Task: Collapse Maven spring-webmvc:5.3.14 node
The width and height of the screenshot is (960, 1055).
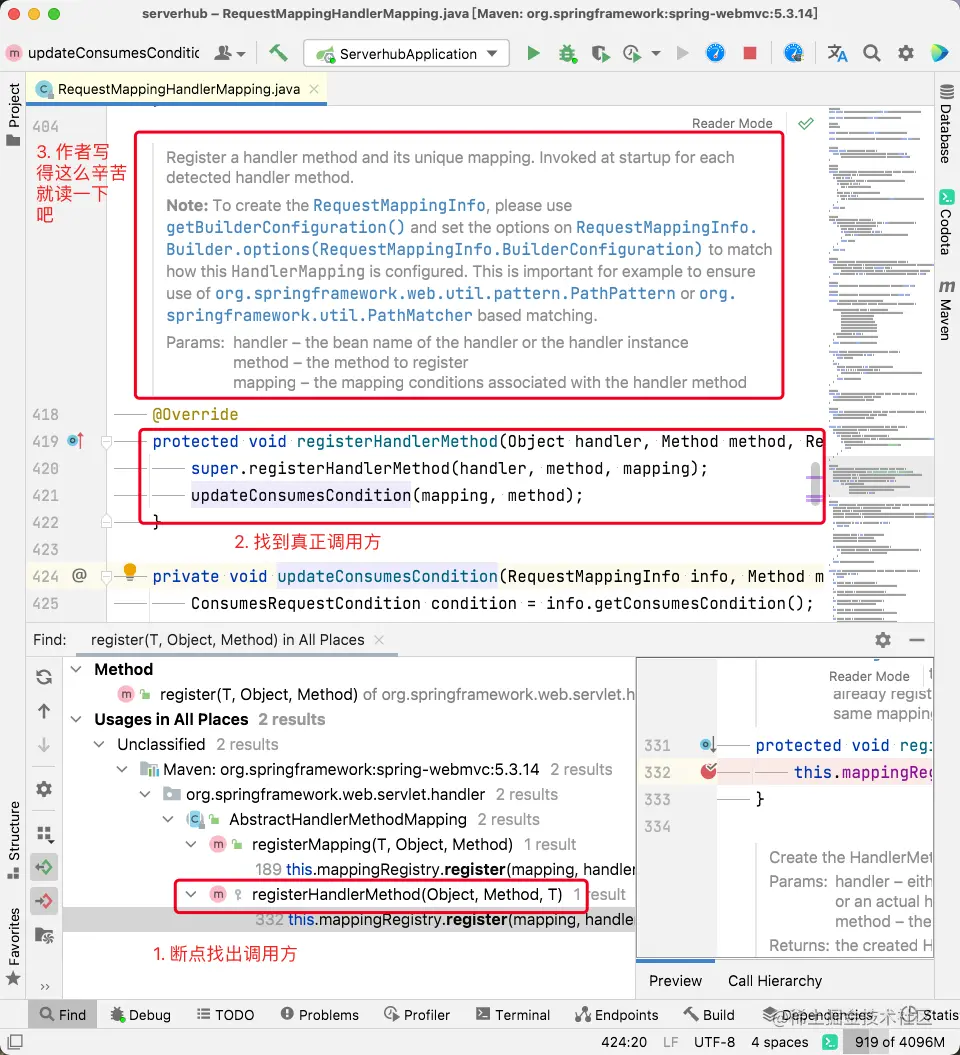Action: [122, 769]
